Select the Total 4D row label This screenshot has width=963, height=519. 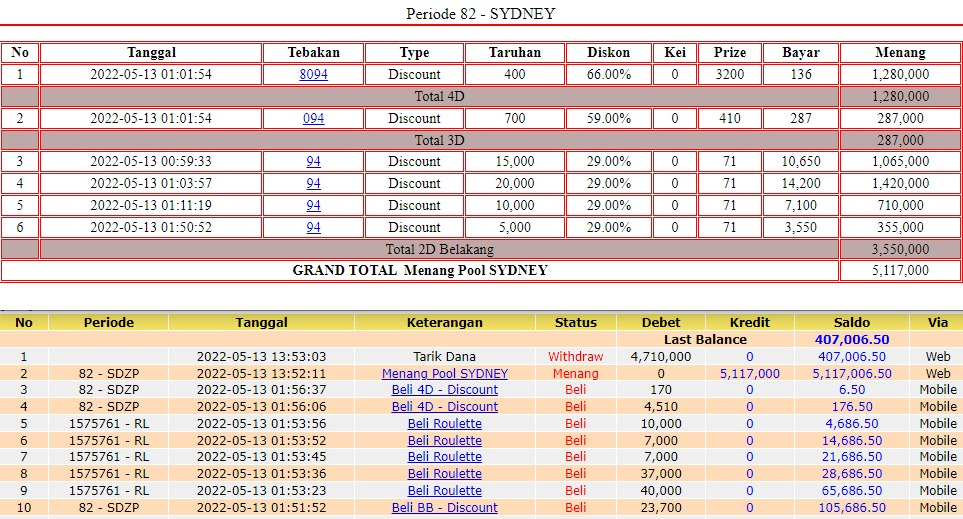pyautogui.click(x=439, y=96)
